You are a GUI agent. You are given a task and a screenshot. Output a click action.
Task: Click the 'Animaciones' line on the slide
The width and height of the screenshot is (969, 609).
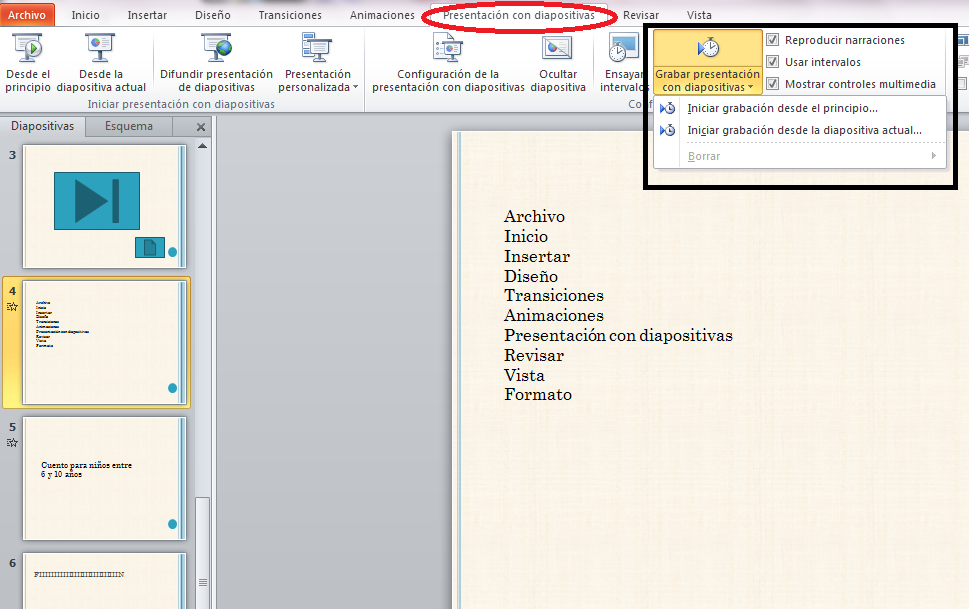554,315
